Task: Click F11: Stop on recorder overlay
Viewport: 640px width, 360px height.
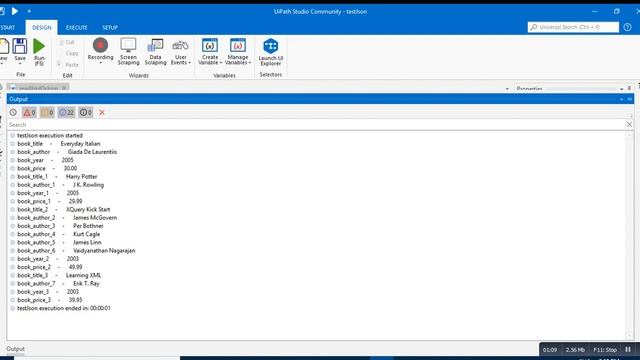Action: [605, 350]
